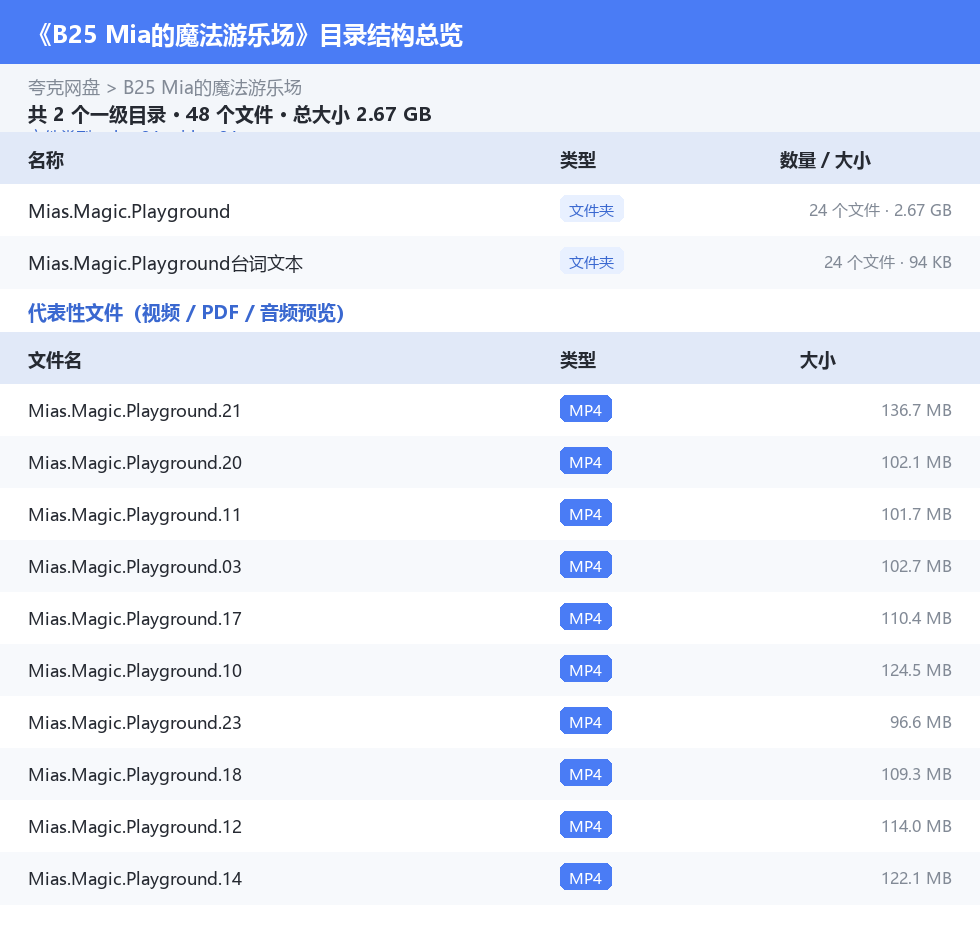Image resolution: width=980 pixels, height=936 pixels.
Task: Click the 124.5 MB size value
Action: (x=916, y=669)
